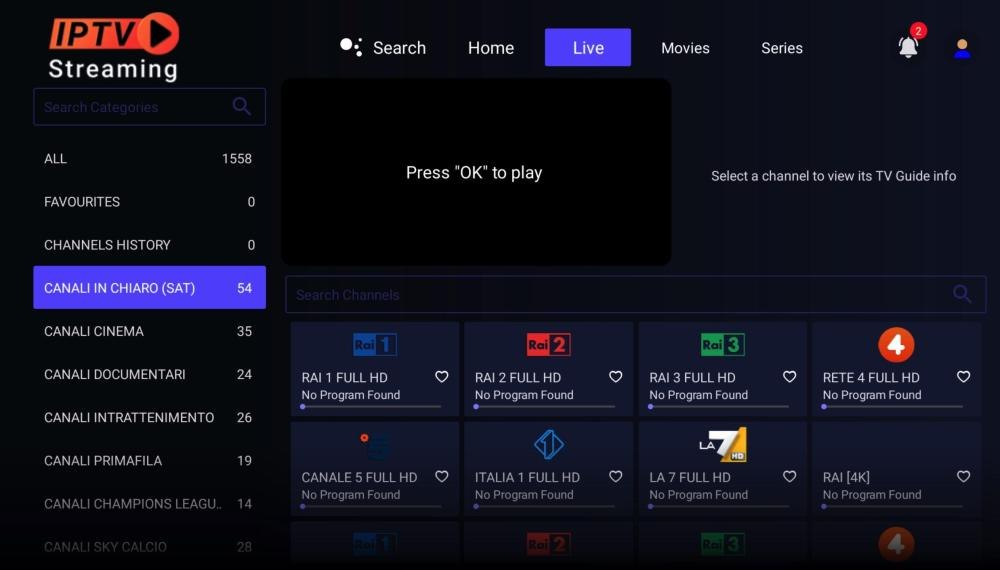Select the RAI 1 logo thumbnail
Viewport: 1000px width, 570px height.
click(375, 345)
